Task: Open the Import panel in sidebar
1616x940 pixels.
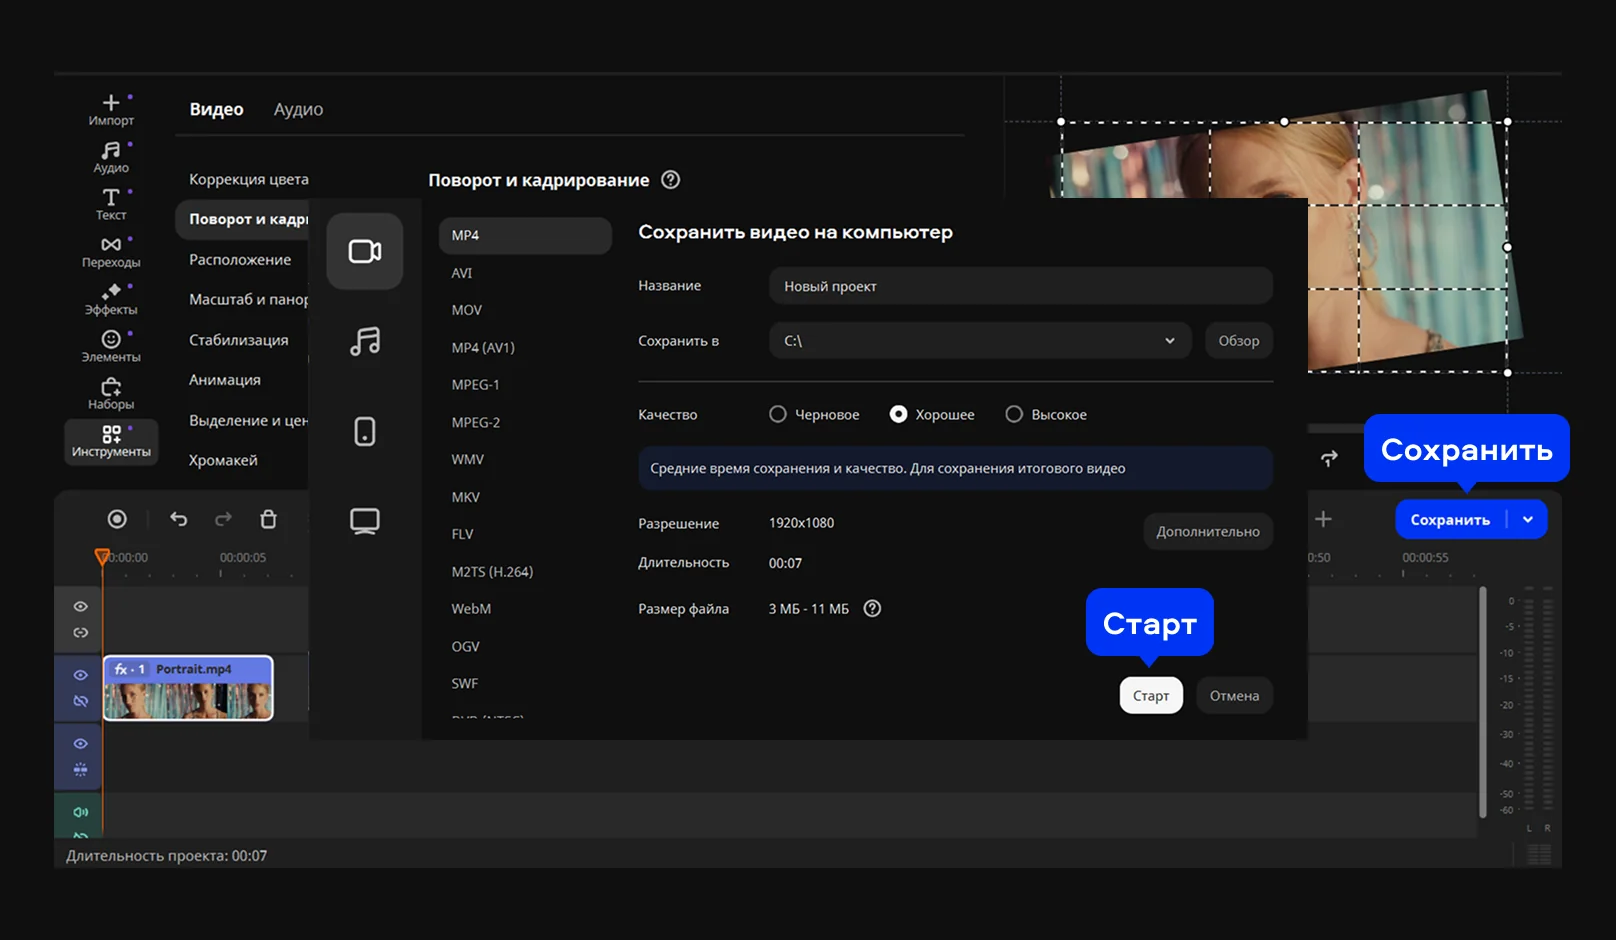Action: click(x=111, y=109)
